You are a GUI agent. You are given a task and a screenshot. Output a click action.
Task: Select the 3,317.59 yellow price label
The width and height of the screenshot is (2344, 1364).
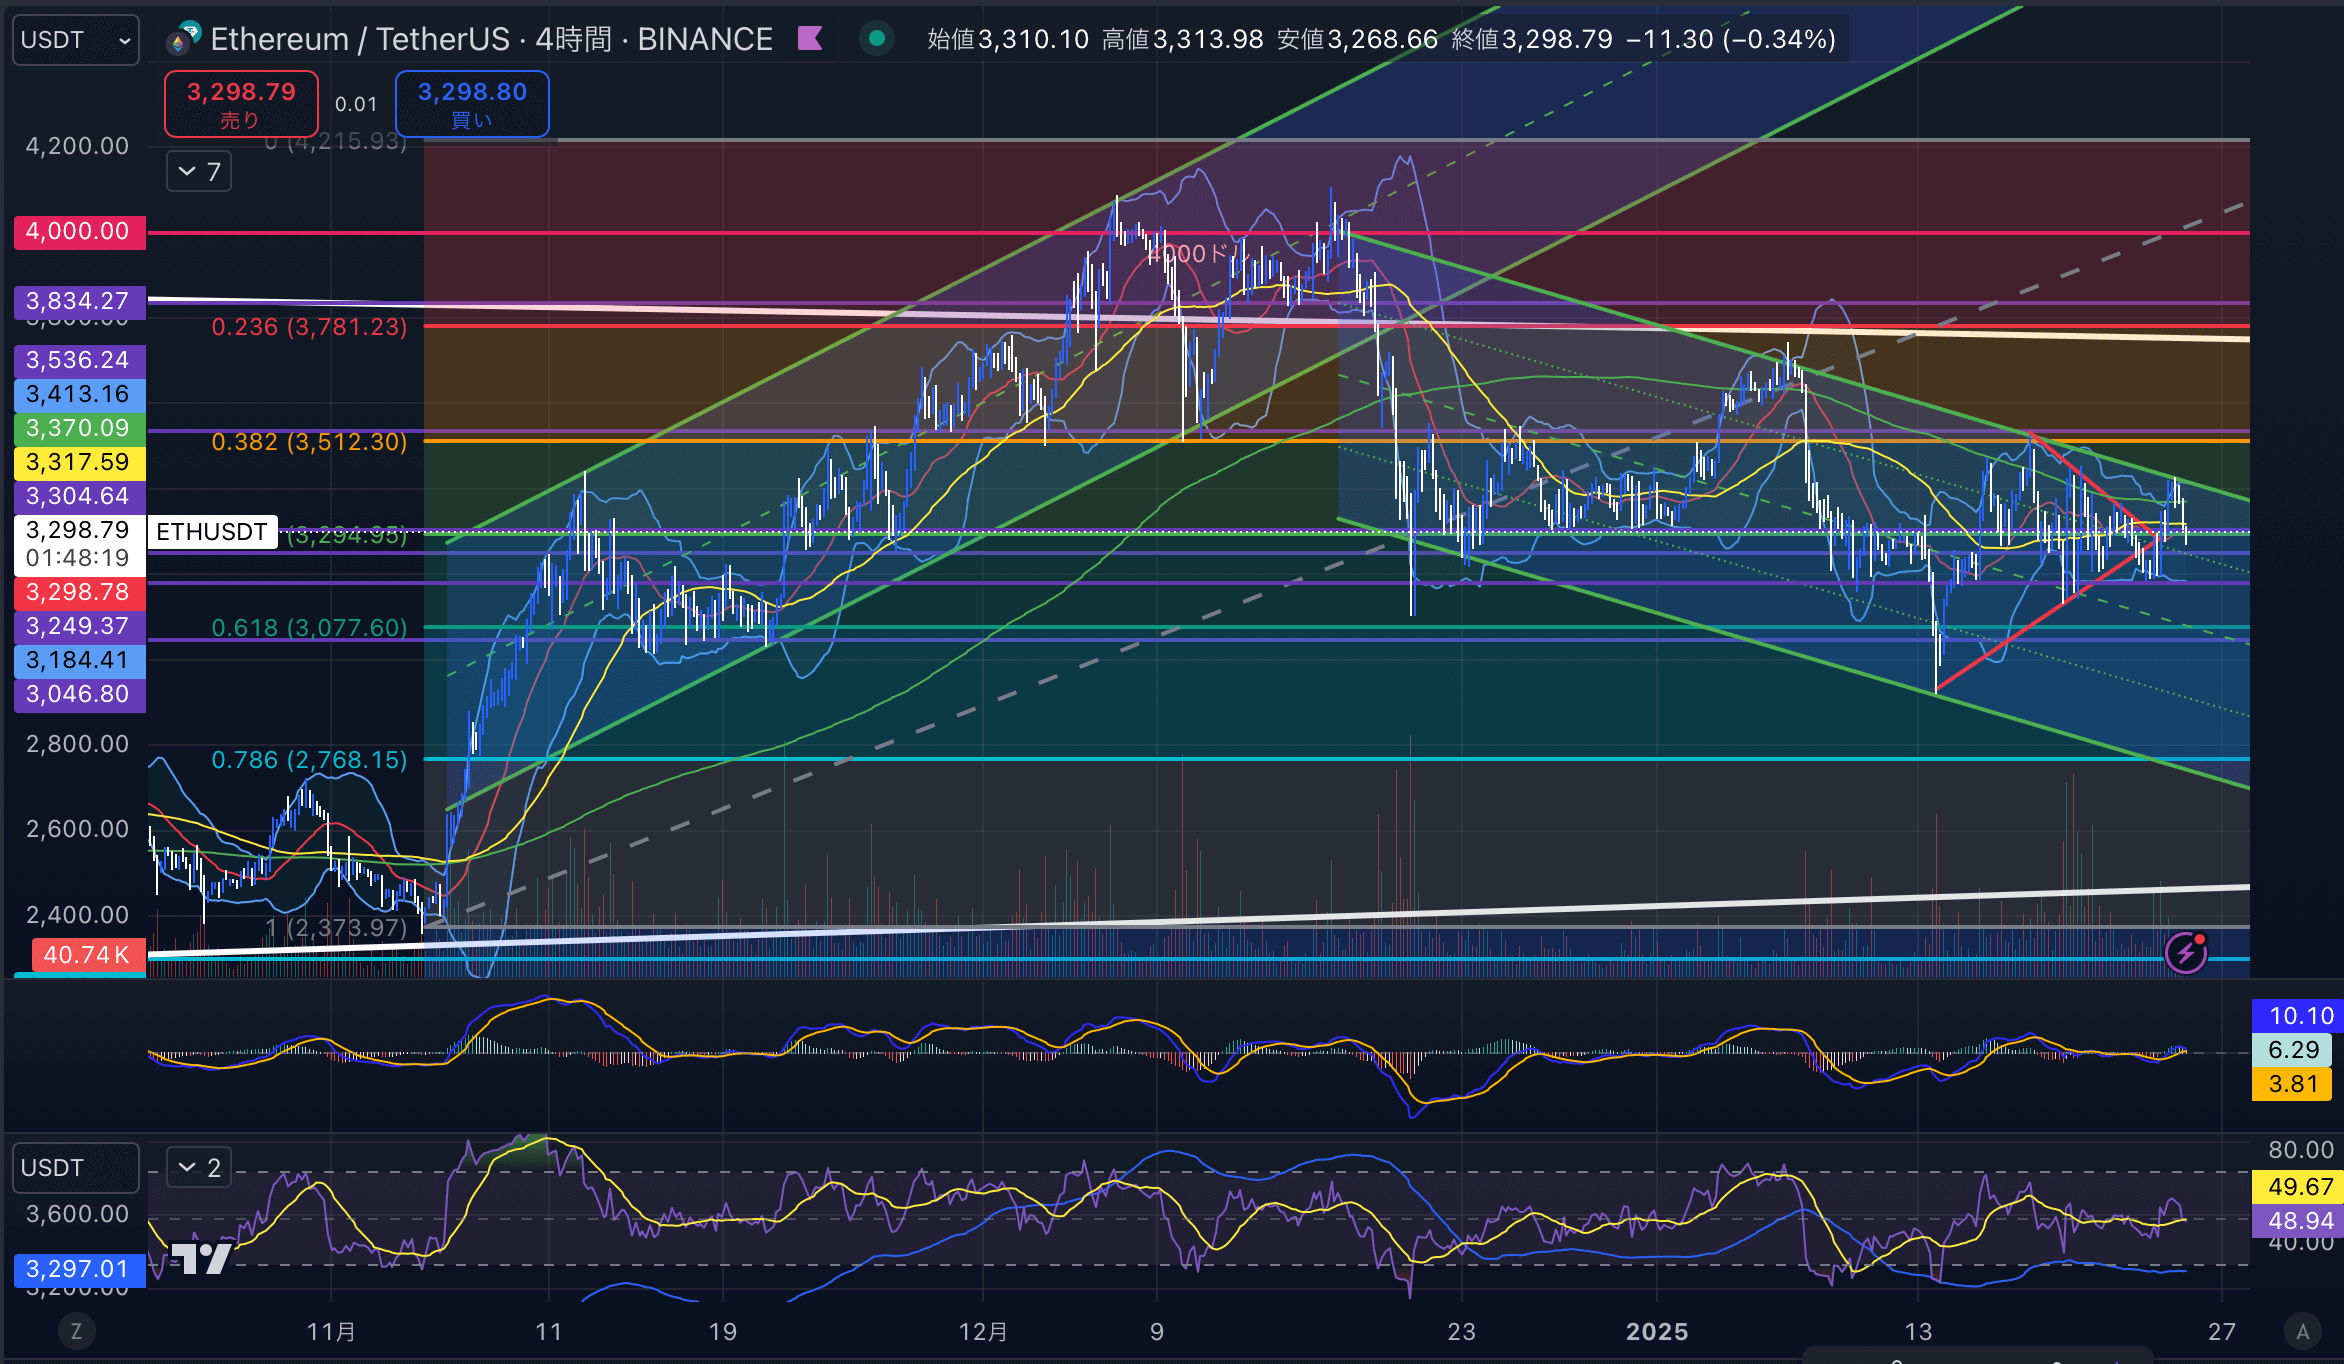point(80,462)
